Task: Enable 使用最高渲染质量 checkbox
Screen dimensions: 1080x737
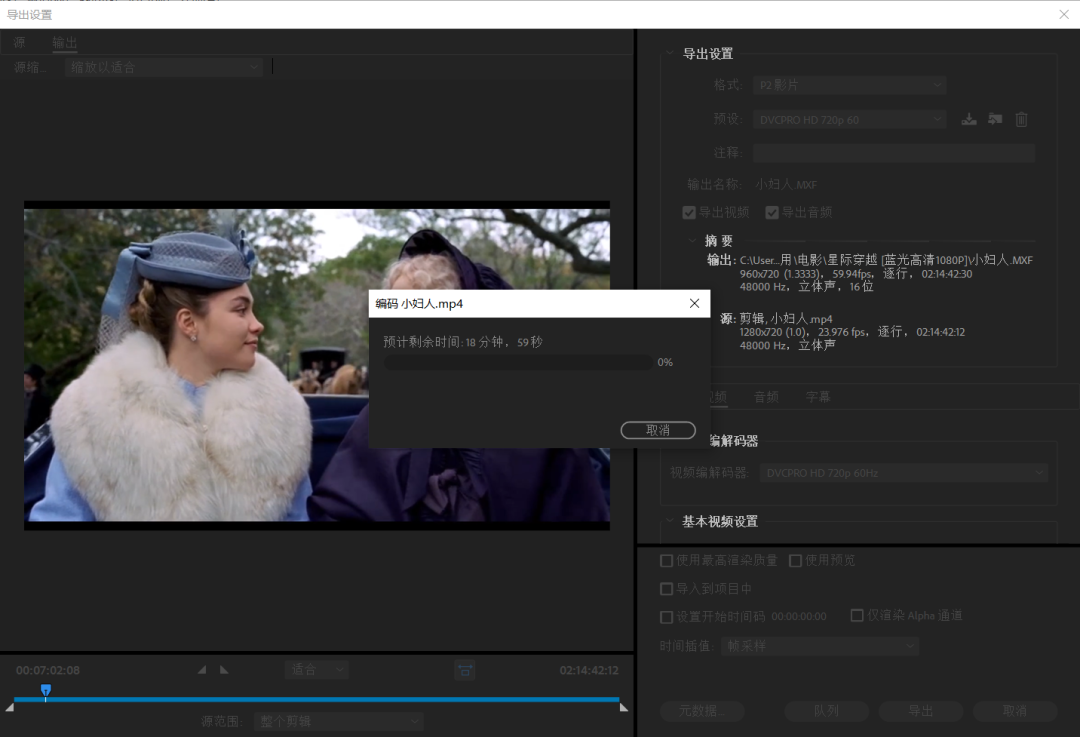Action: (x=667, y=561)
